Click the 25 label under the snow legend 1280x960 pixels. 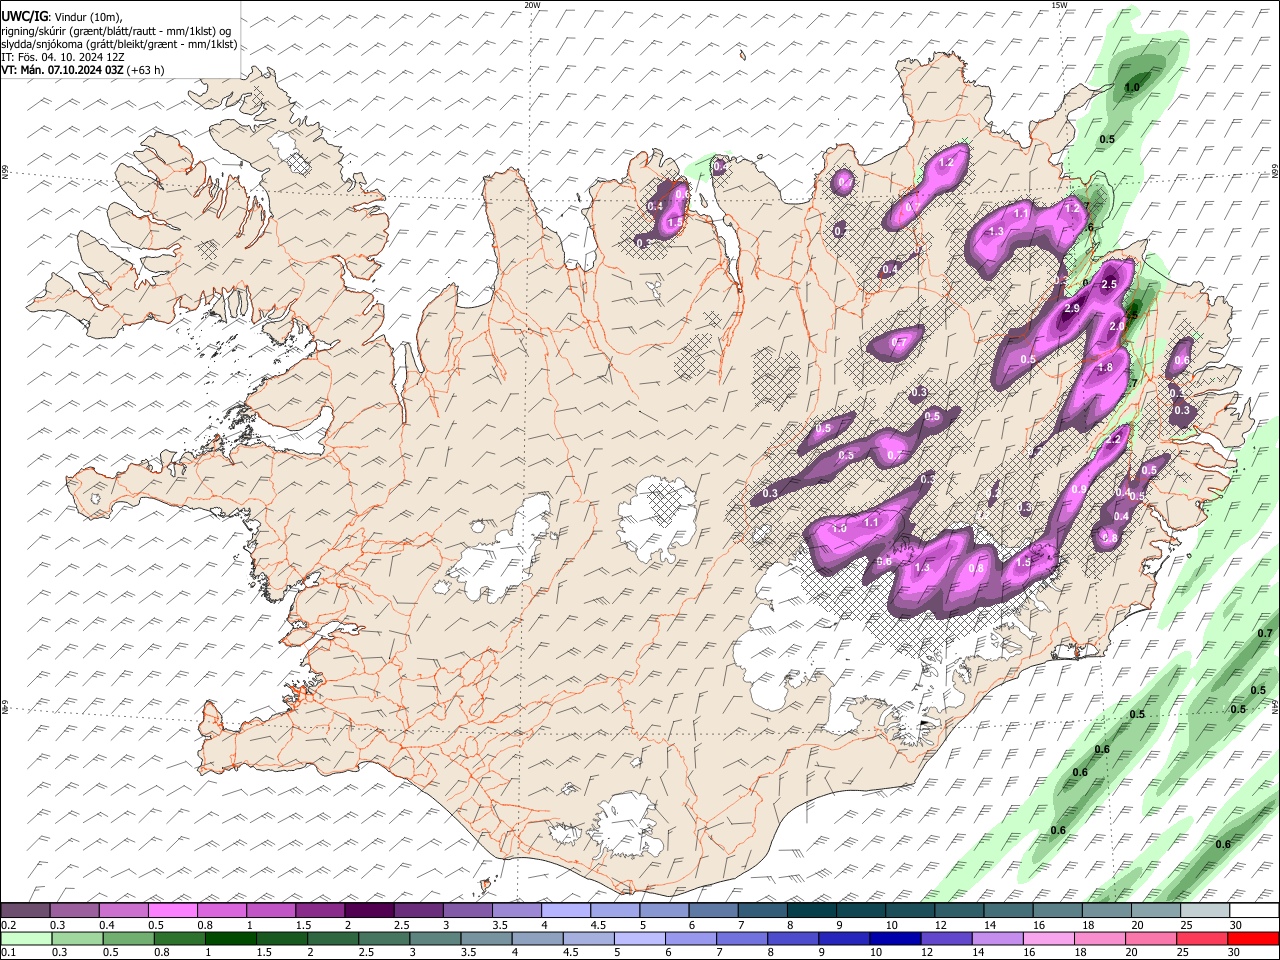pyautogui.click(x=1185, y=925)
